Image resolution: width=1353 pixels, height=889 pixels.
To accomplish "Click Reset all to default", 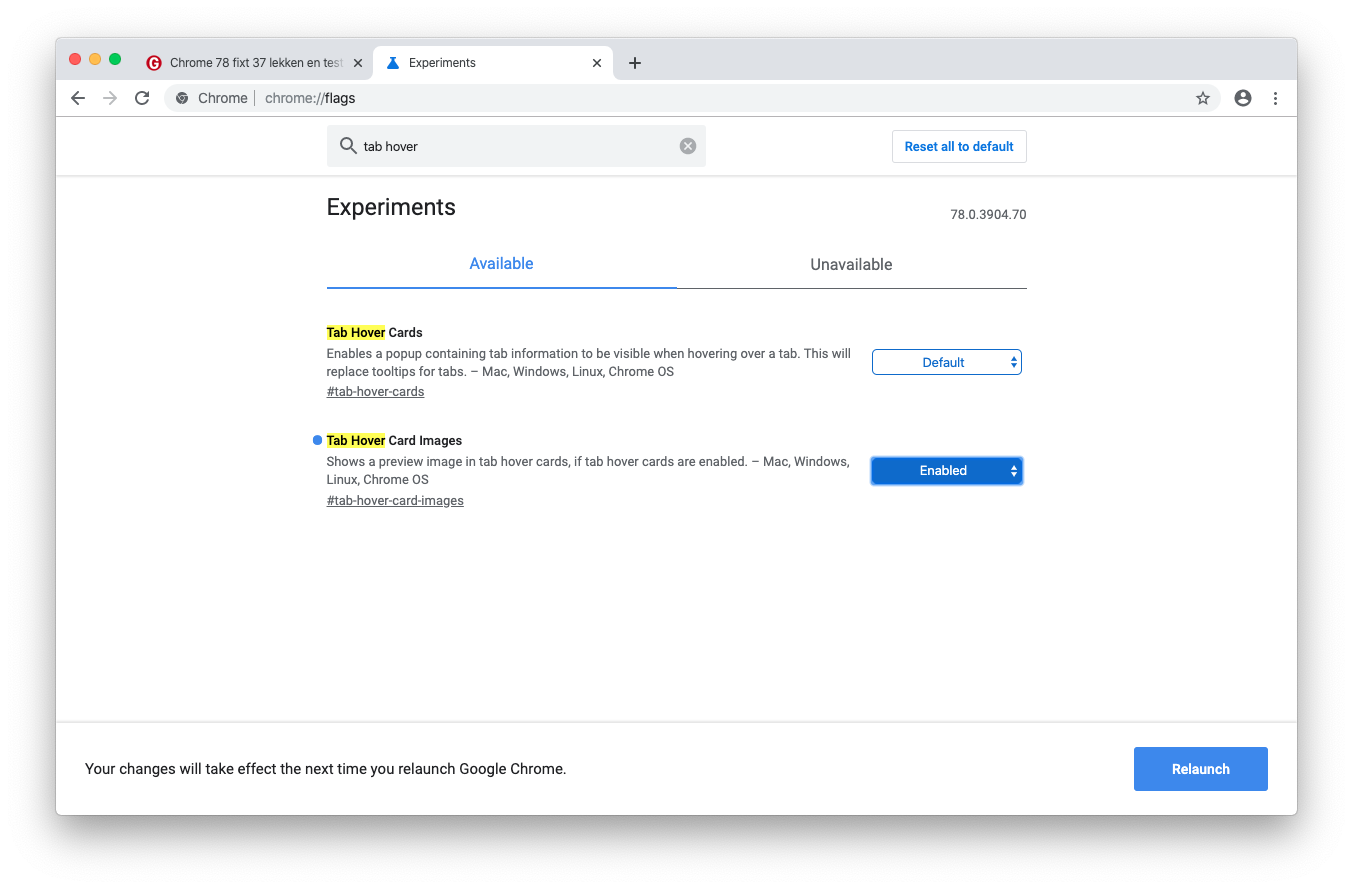I will tap(958, 146).
